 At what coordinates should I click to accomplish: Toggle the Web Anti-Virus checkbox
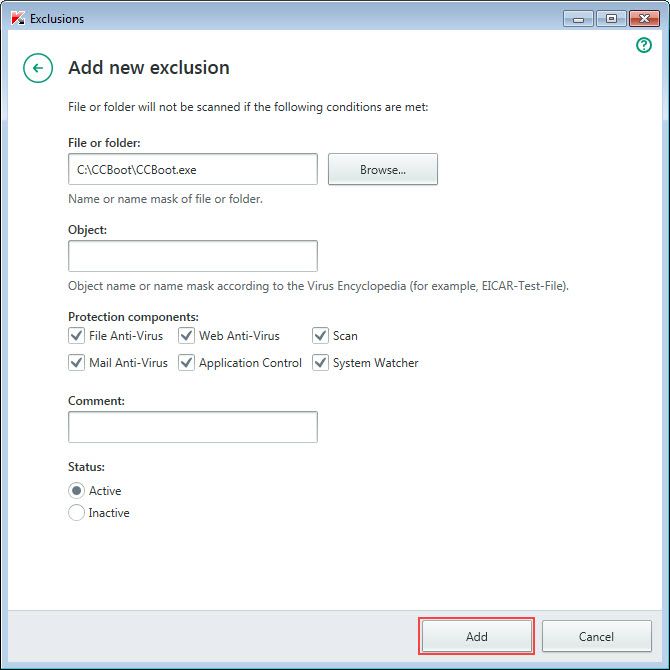pyautogui.click(x=186, y=335)
